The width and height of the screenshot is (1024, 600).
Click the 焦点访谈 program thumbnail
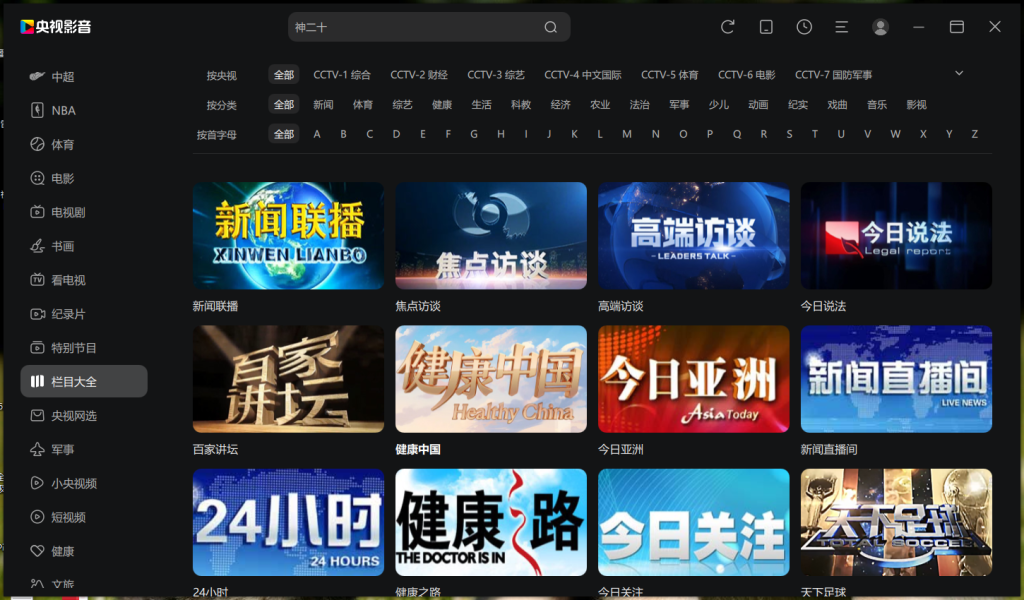click(490, 235)
